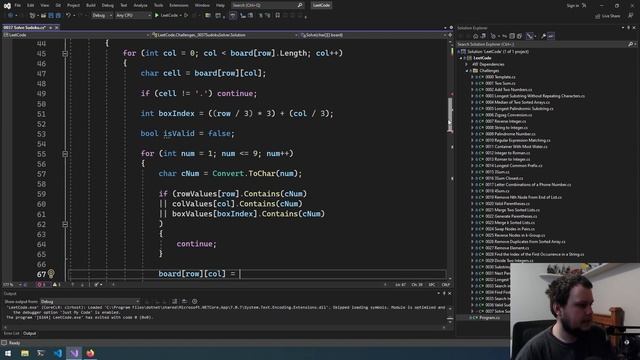This screenshot has height=360, width=640.
Task: Click Clear All icon in Output panel
Action: 175,302
